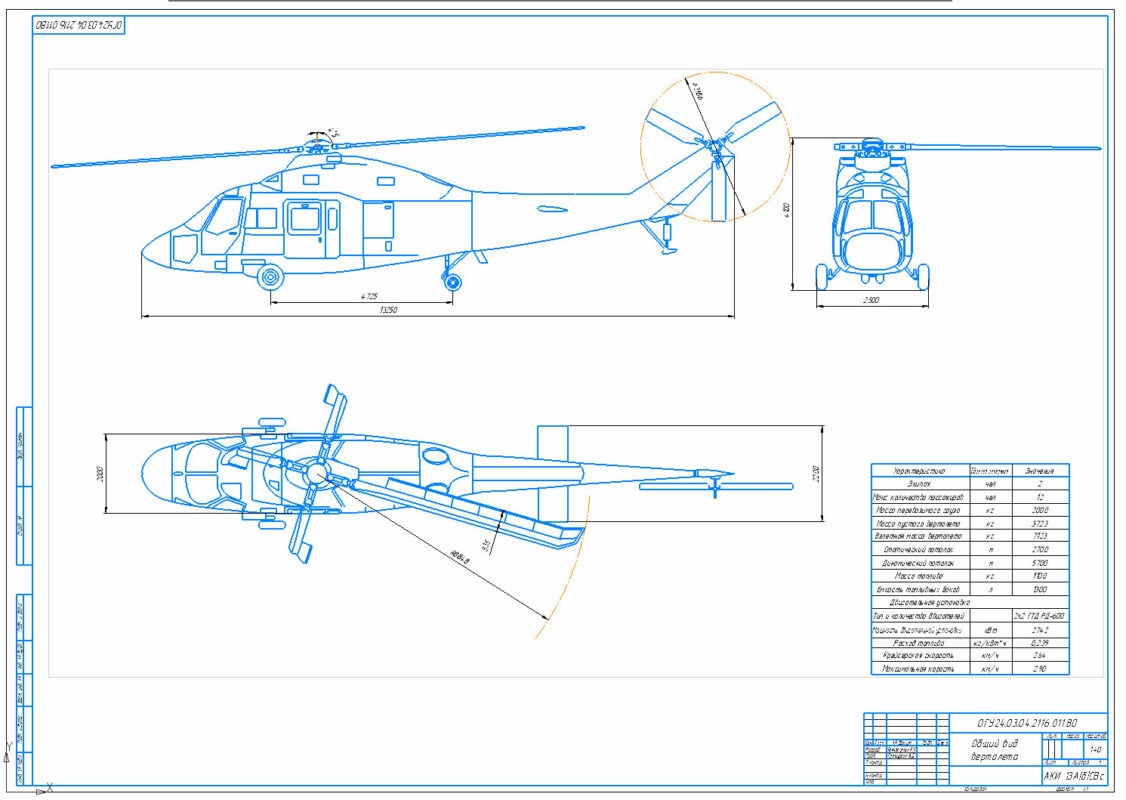The image size is (1126, 800).
Task: Select the 2х2 ГТД РД-600 engine cell
Action: 1039,616
